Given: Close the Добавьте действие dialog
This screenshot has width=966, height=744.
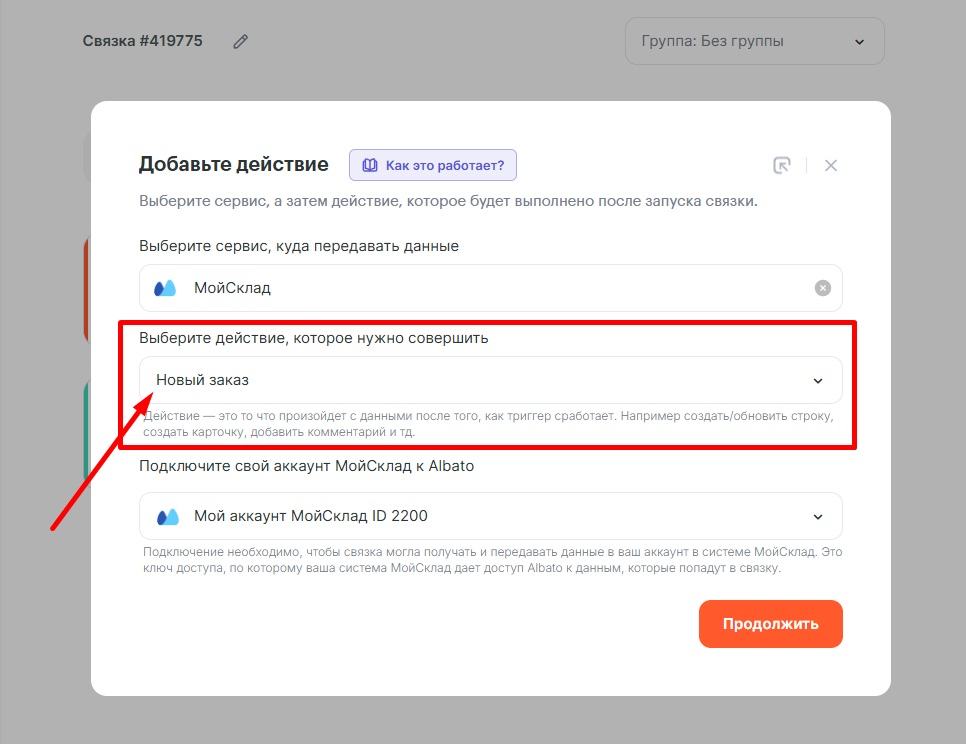Looking at the screenshot, I should (x=830, y=165).
